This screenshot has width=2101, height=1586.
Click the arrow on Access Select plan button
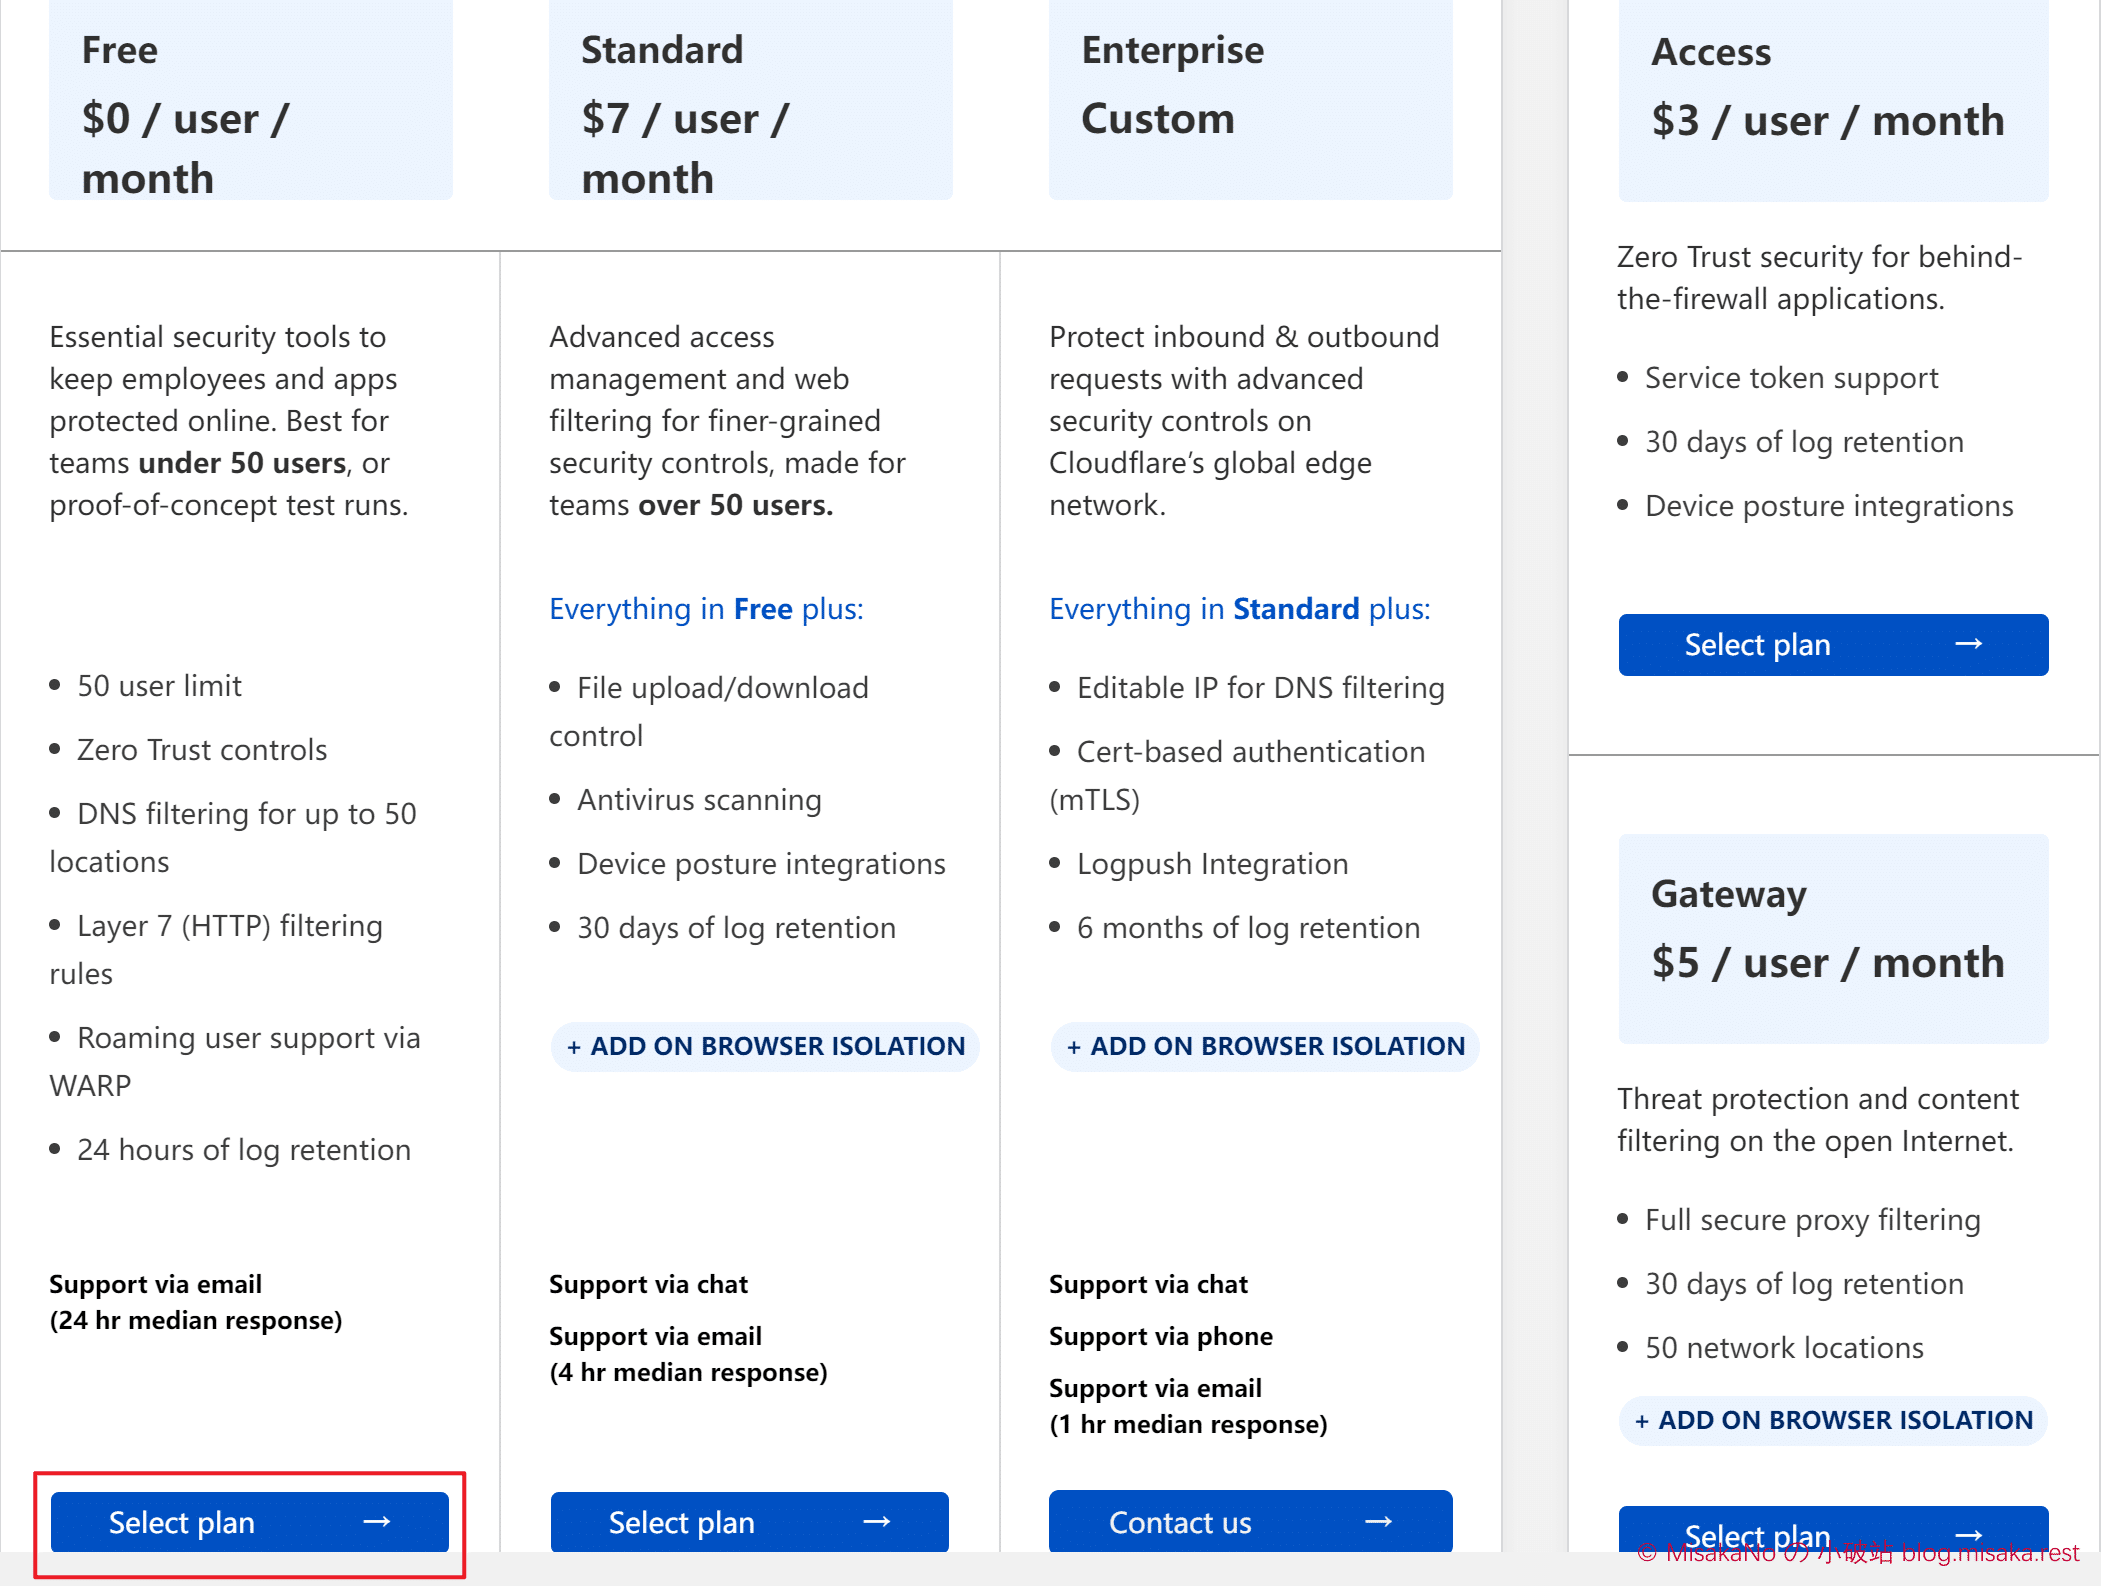pos(1969,644)
